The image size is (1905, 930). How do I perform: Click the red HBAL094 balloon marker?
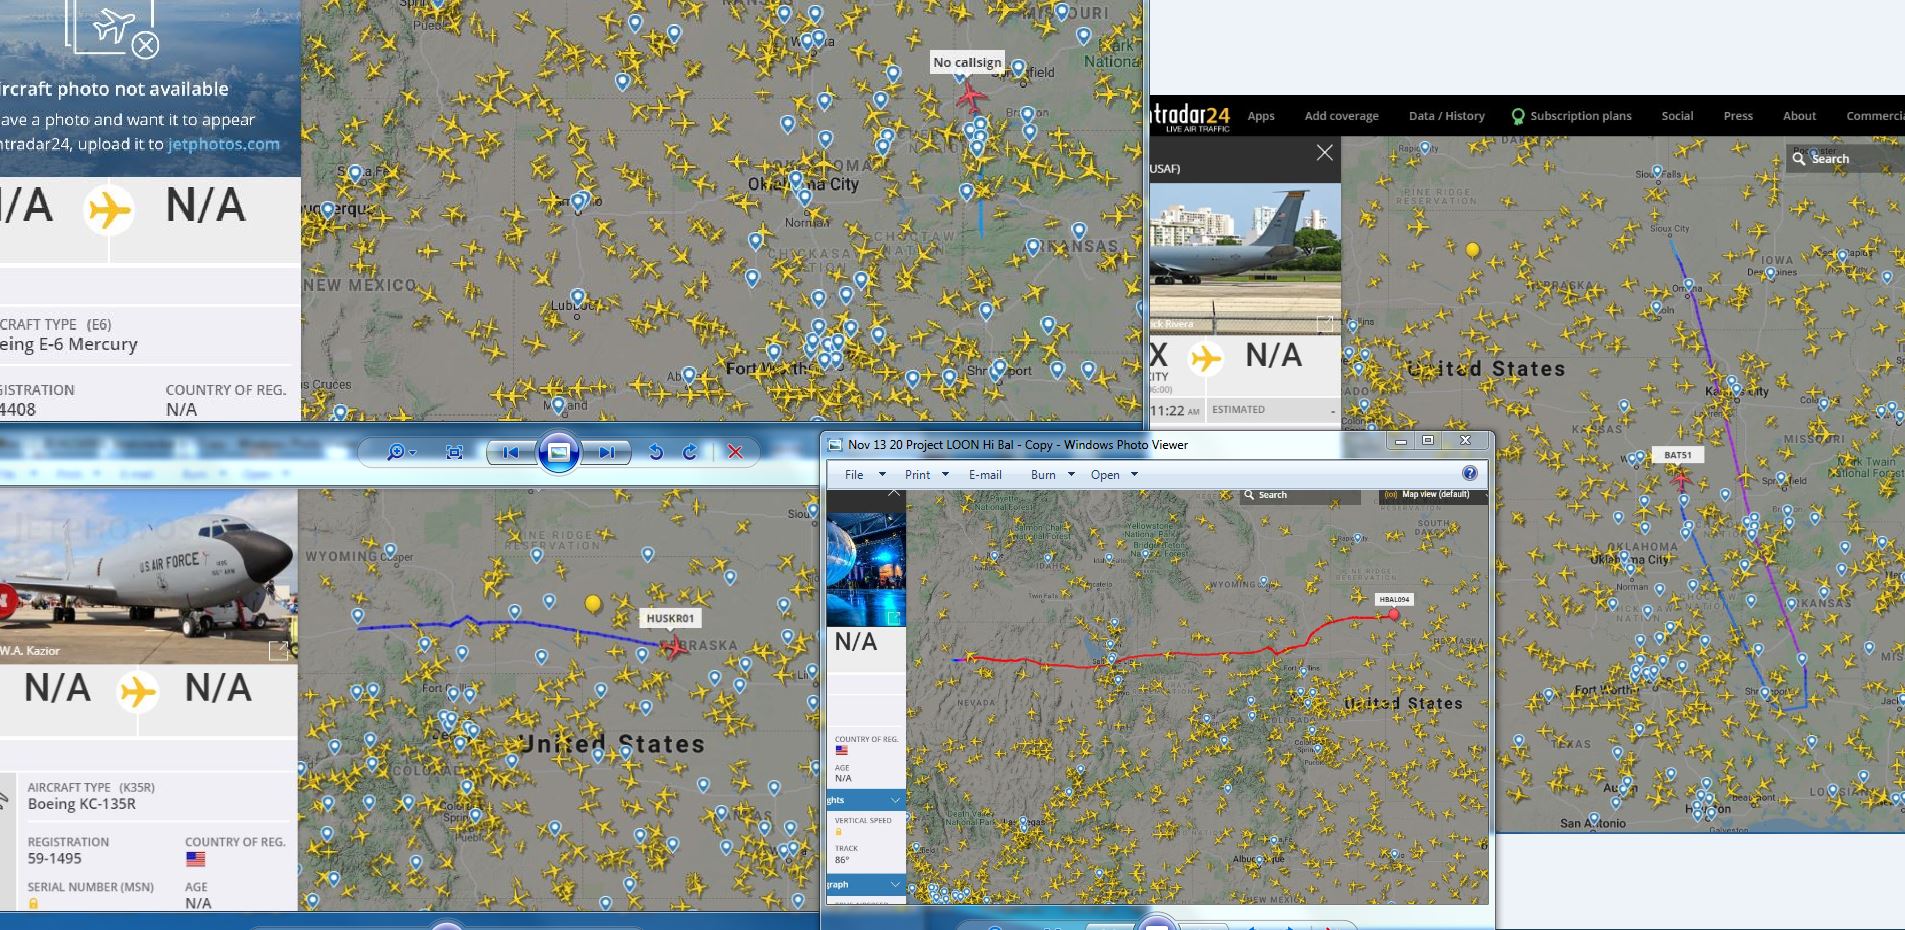(1394, 615)
